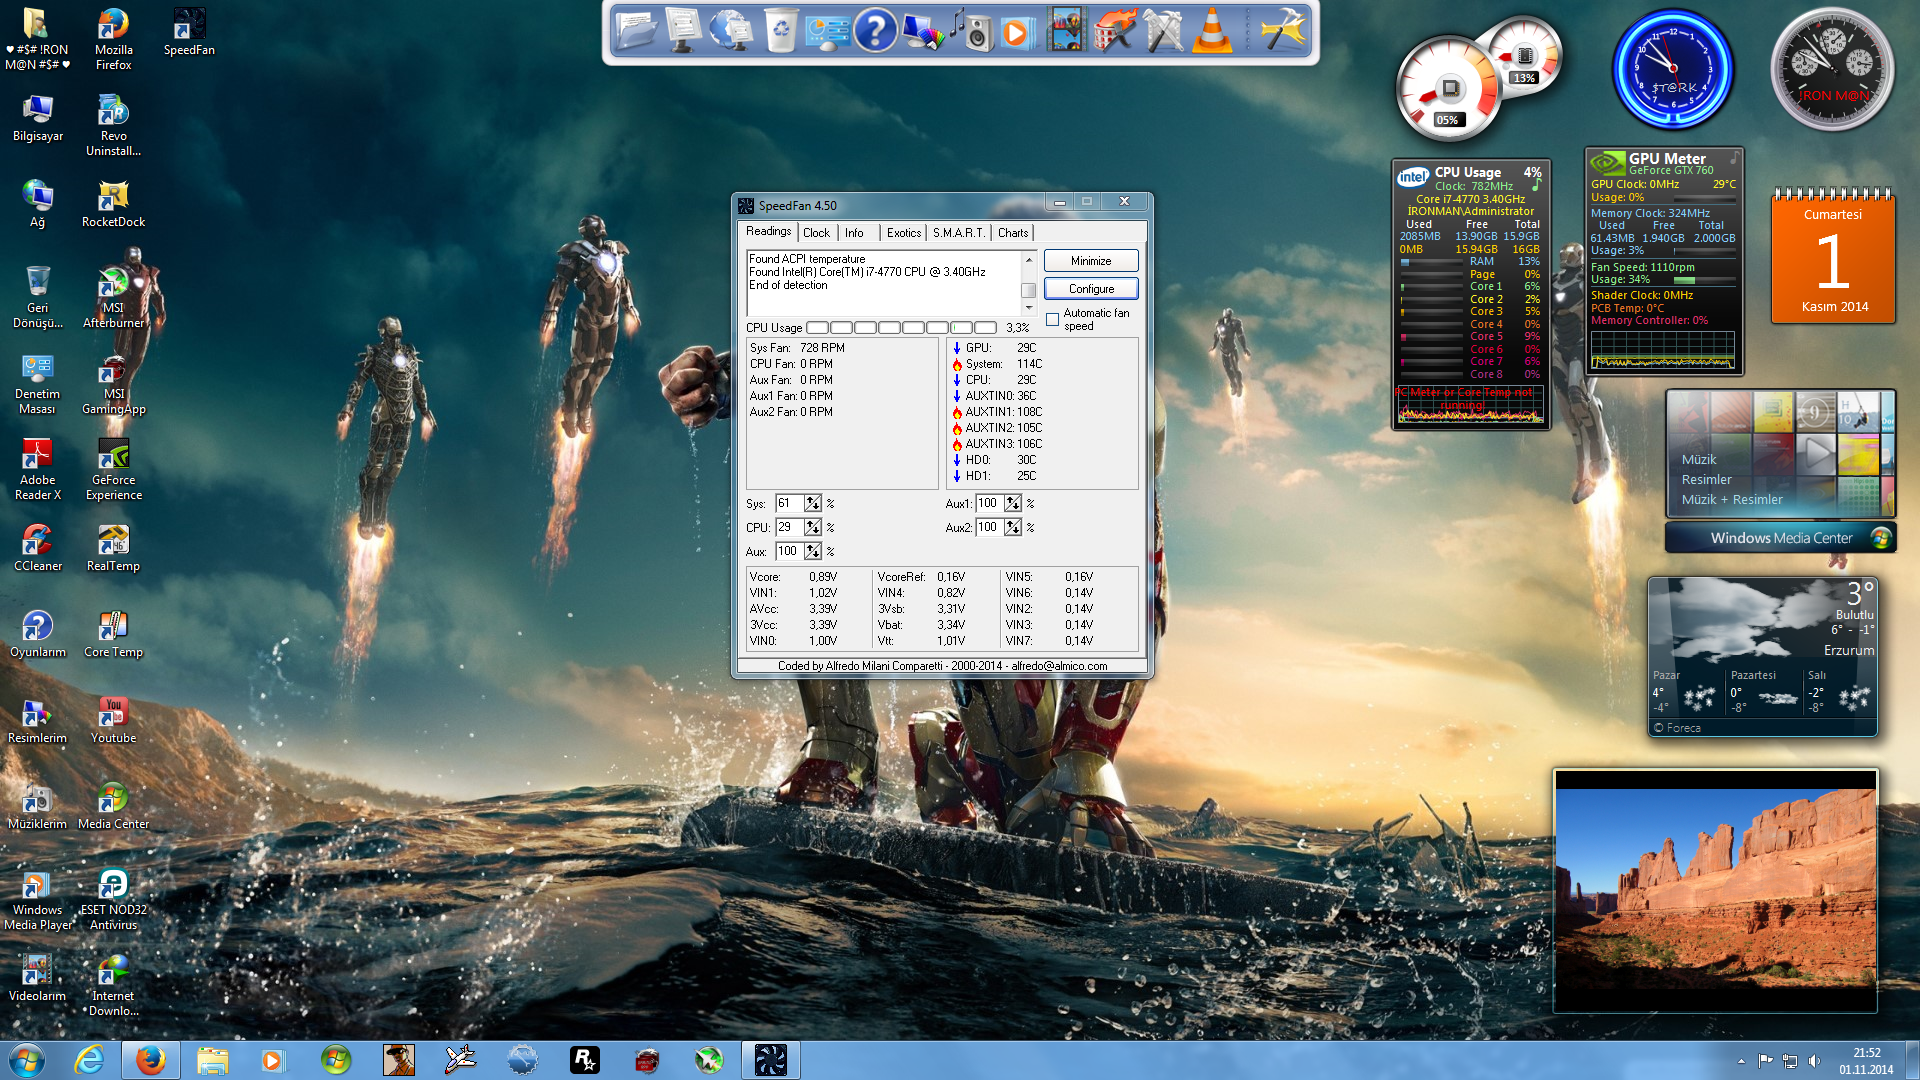The width and height of the screenshot is (1920, 1080).
Task: Open Windows Media Center gadget bar
Action: pyautogui.click(x=1780, y=538)
